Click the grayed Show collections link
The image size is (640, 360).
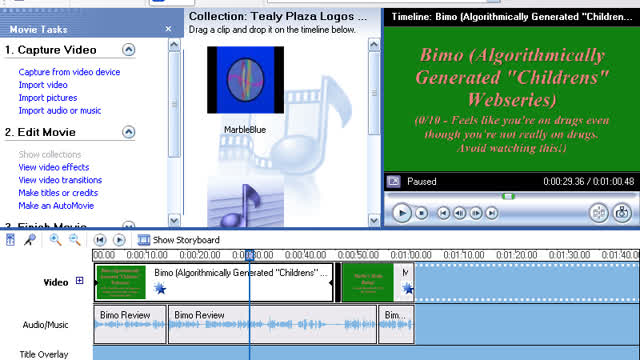click(x=50, y=154)
